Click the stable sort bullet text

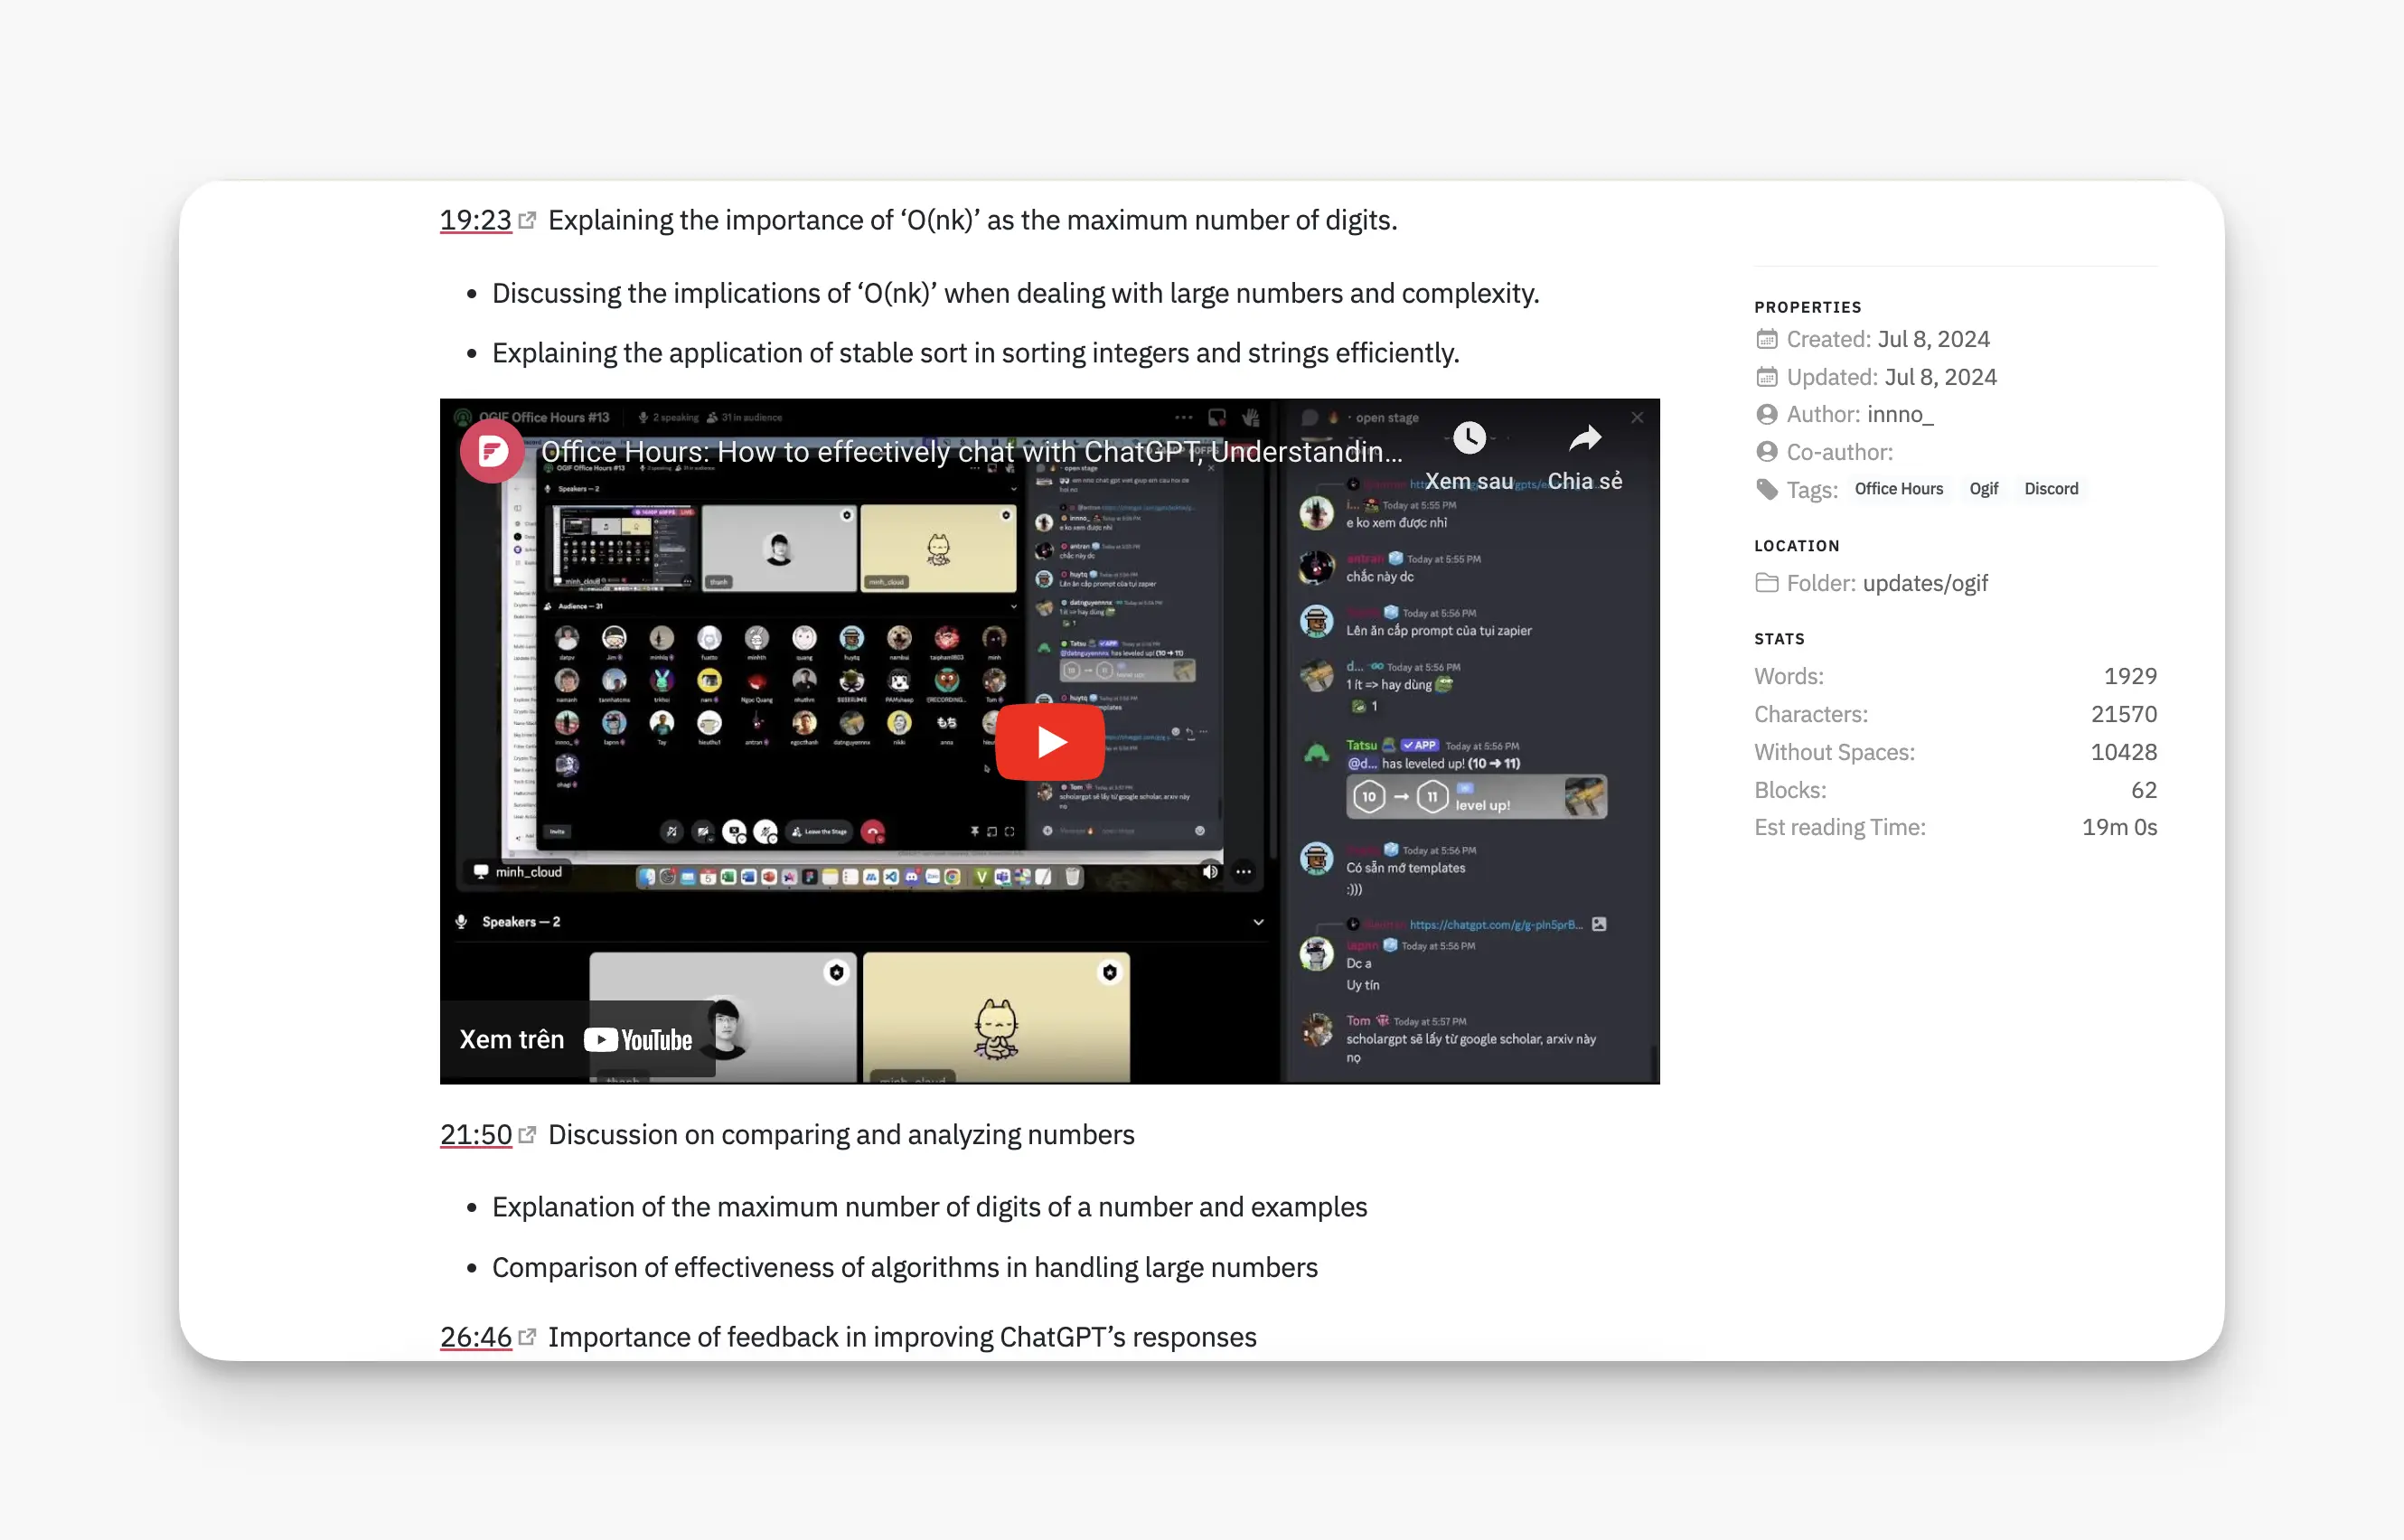[975, 353]
